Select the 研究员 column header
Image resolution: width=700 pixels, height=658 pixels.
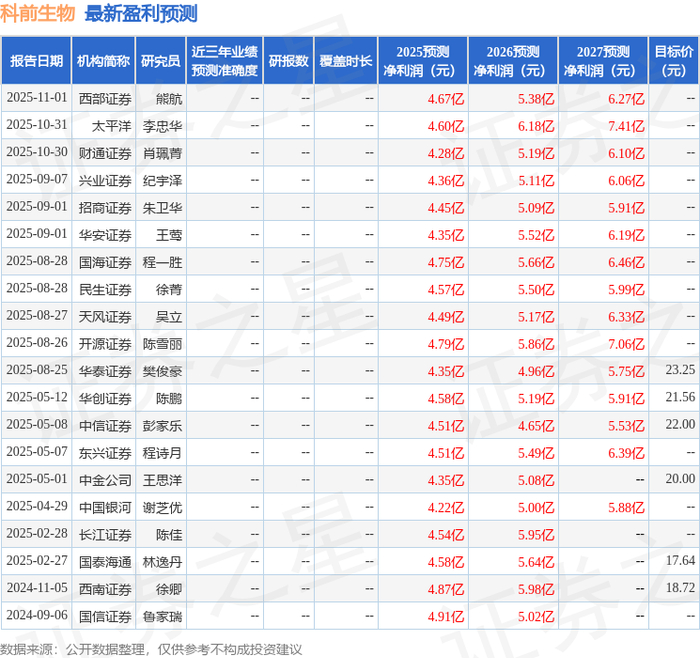(161, 61)
